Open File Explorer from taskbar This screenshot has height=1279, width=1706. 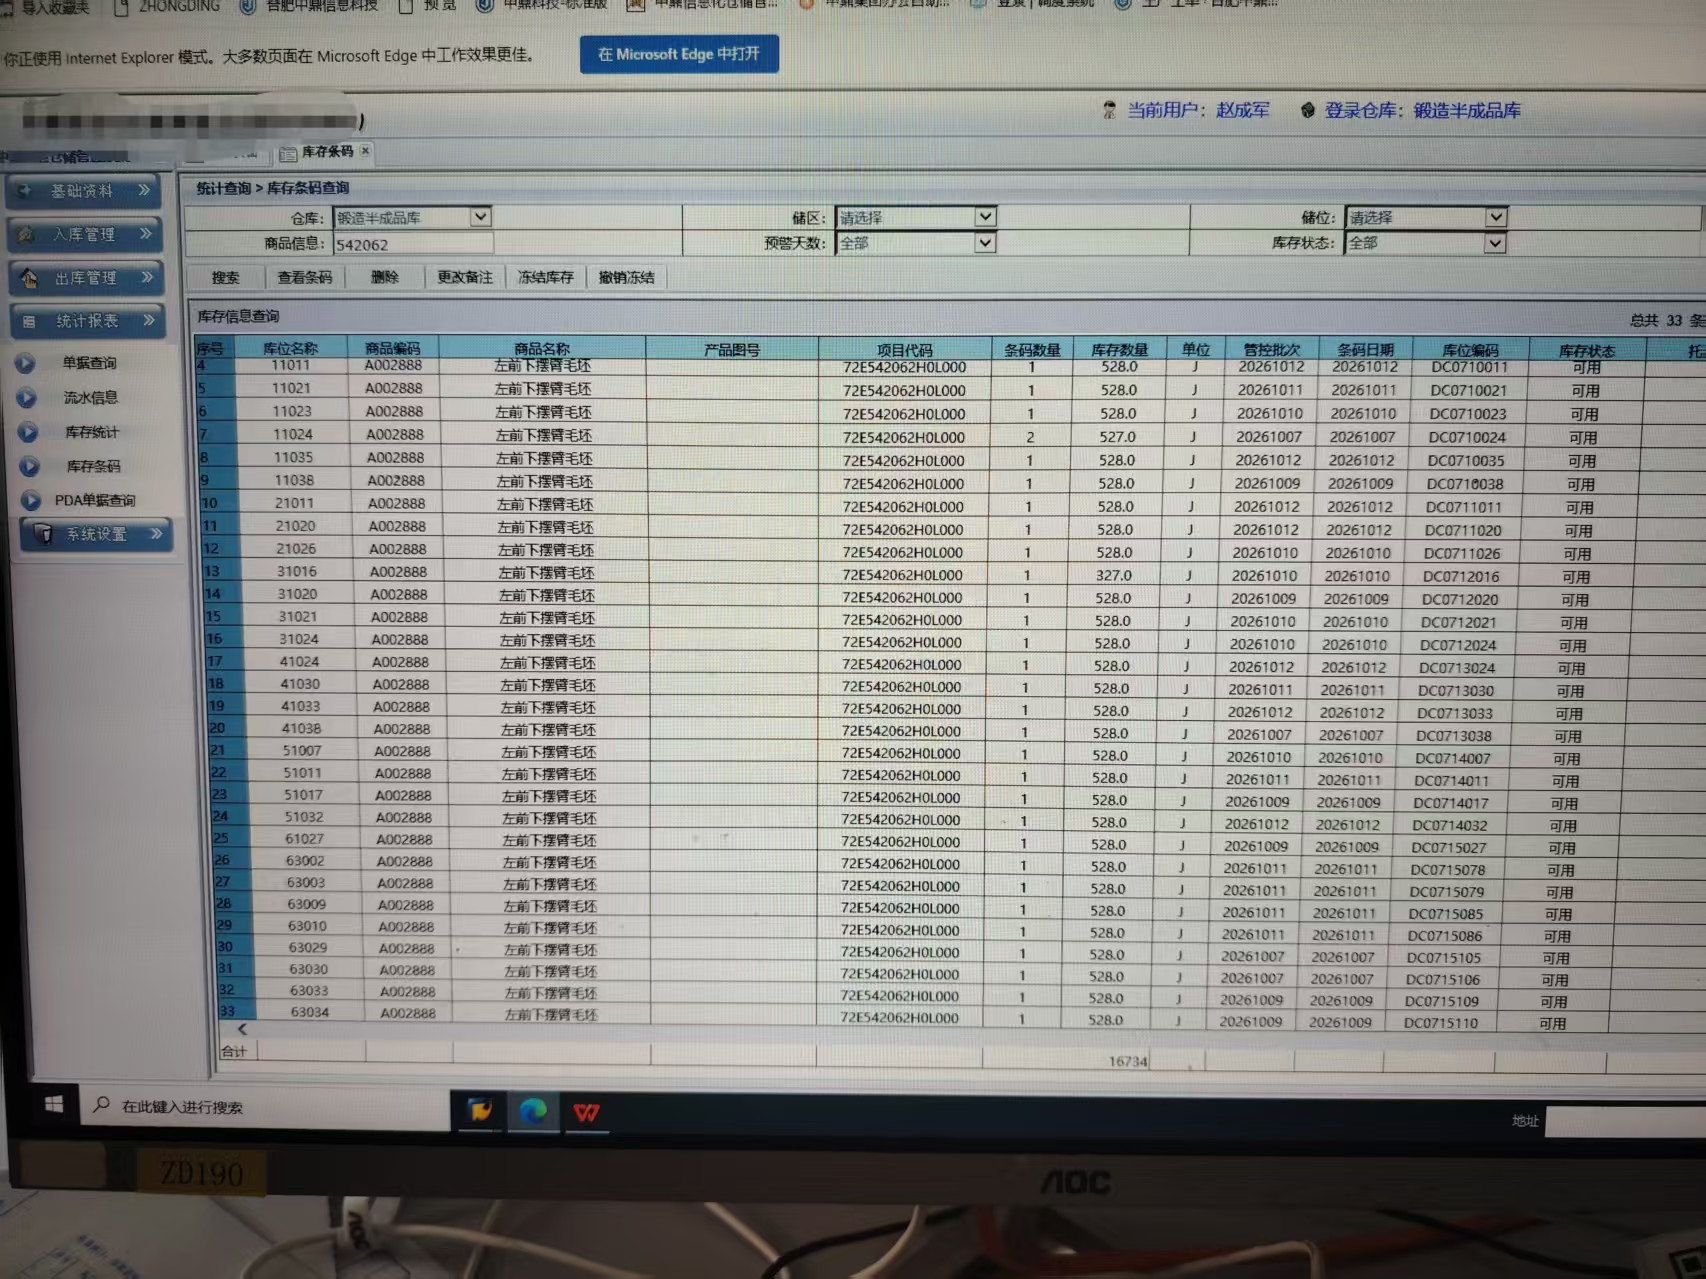click(480, 1111)
